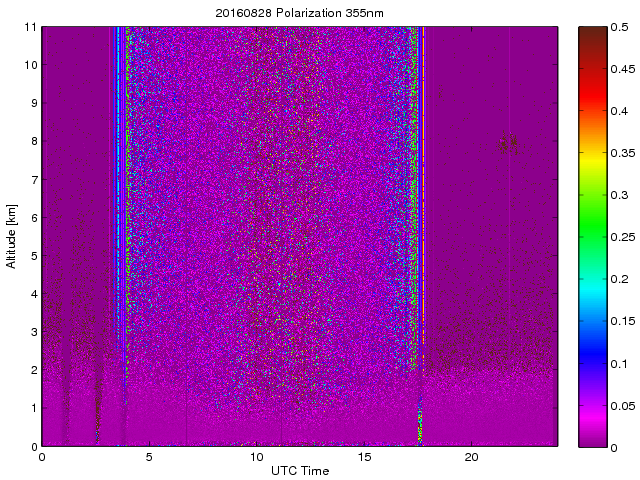Click colorbar tick label 0.25

coord(623,237)
